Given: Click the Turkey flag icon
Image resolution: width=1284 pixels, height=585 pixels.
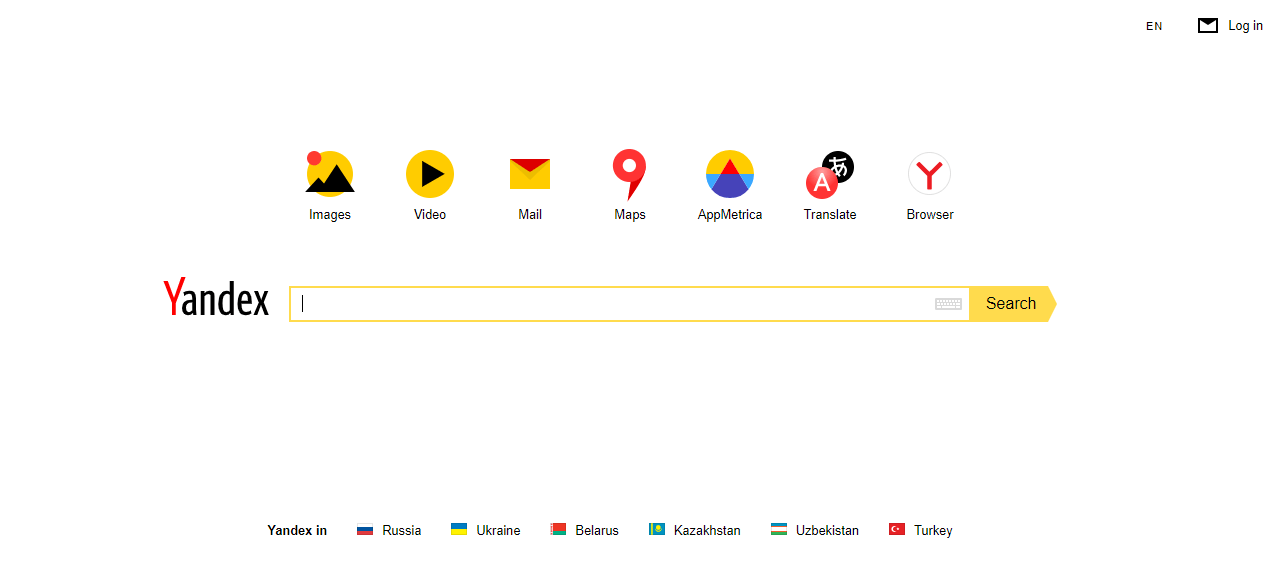Looking at the screenshot, I should click(897, 530).
